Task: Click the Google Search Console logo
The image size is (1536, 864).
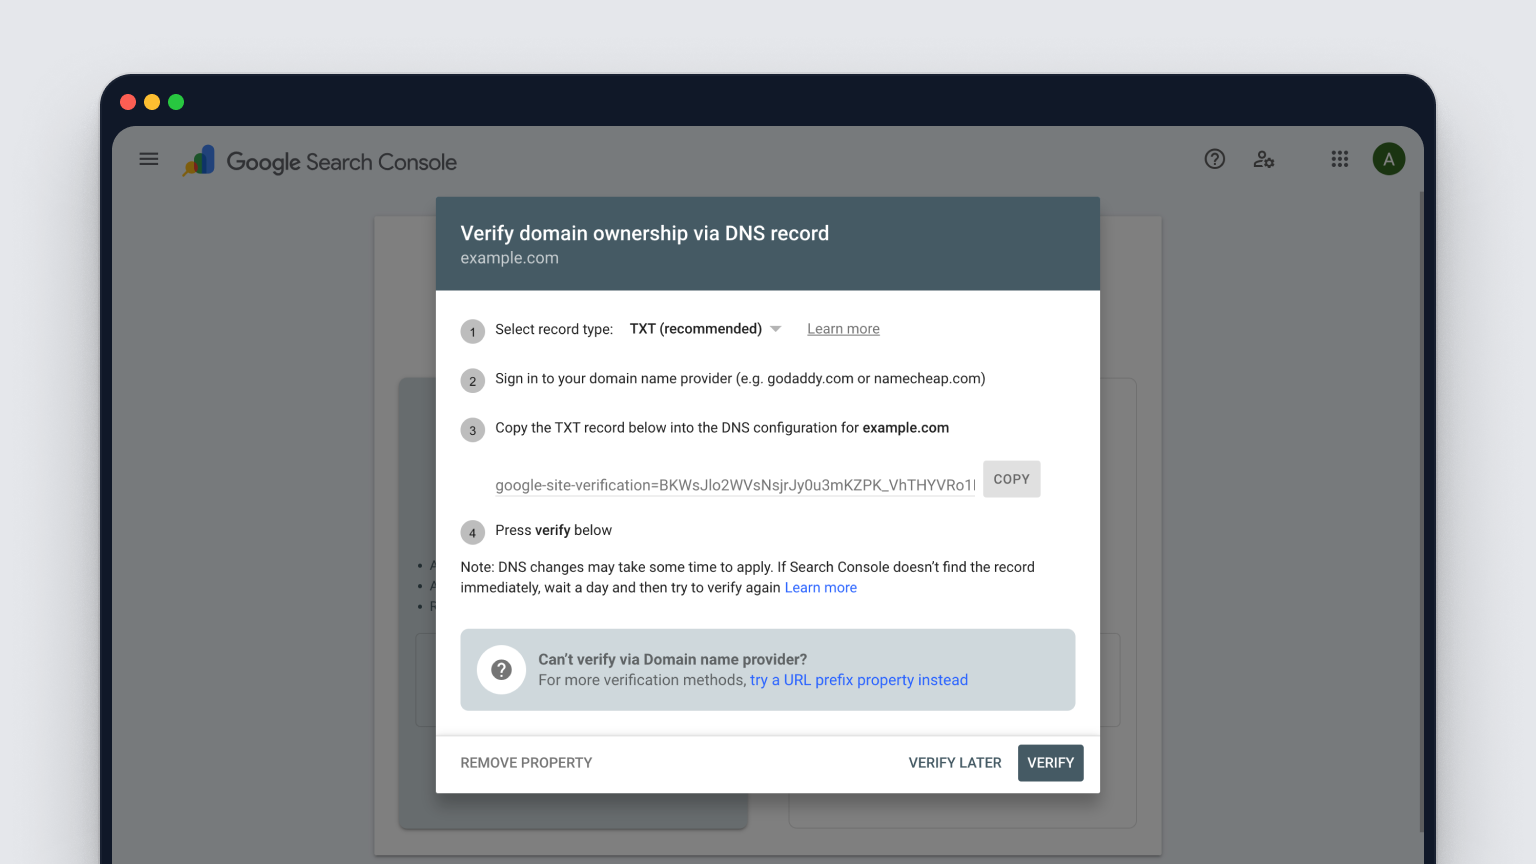Action: tap(320, 161)
